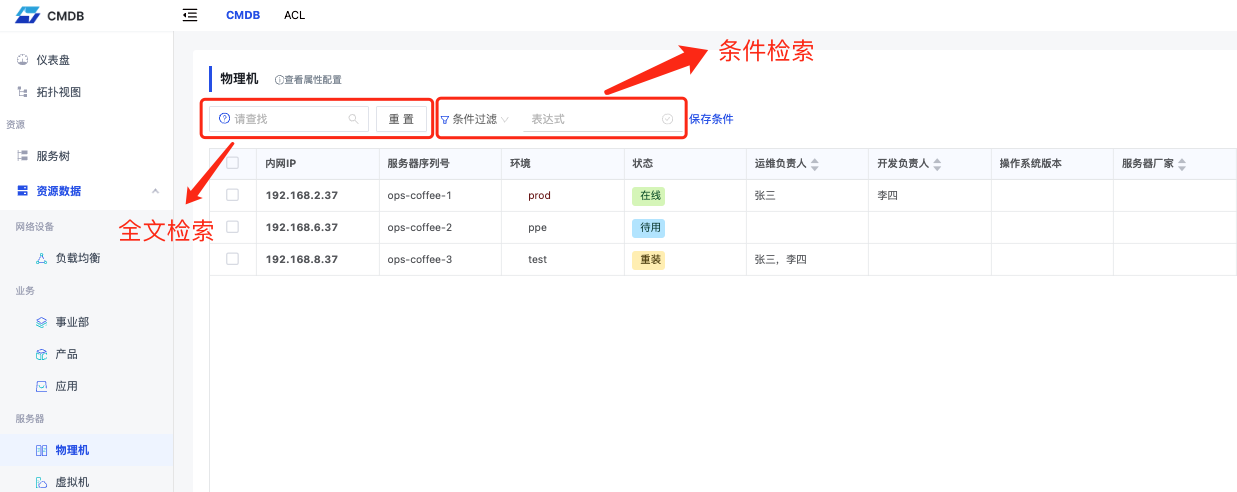This screenshot has height=492, width=1237.
Task: Click the filter funnel icon
Action: click(x=445, y=120)
